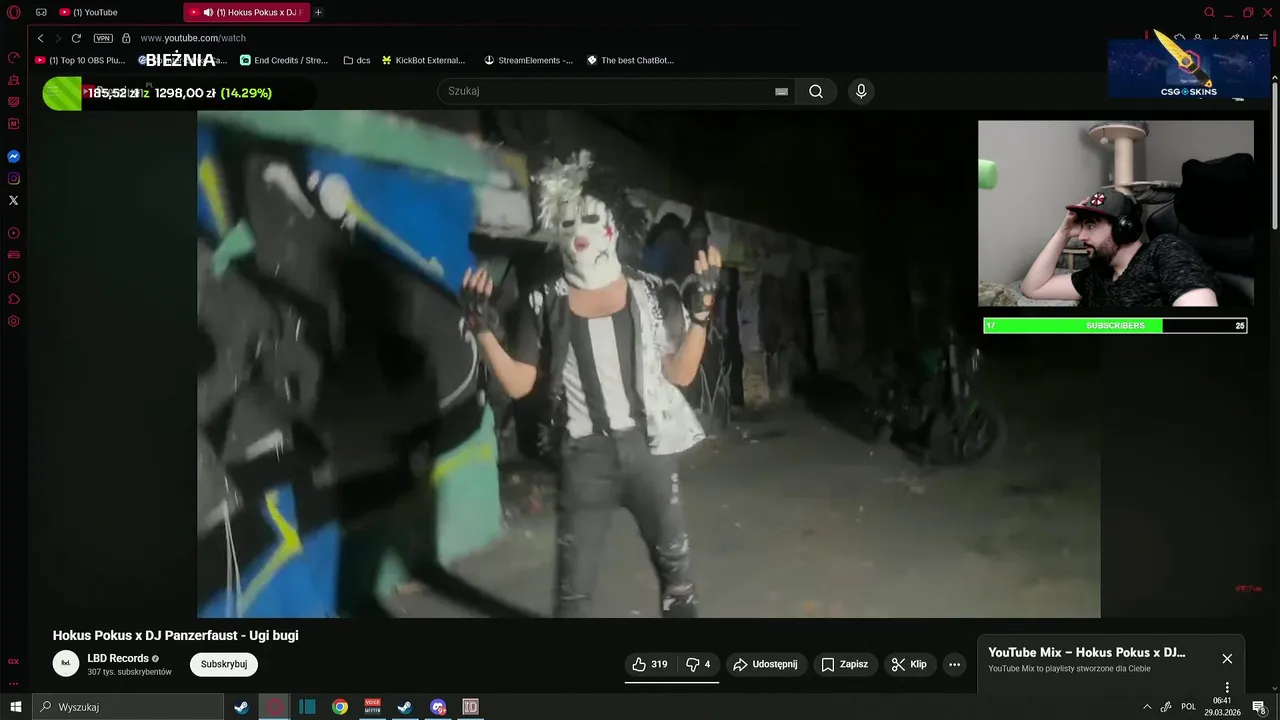Open the LBD Records channel avatar
This screenshot has width=1280, height=720.
[66, 663]
